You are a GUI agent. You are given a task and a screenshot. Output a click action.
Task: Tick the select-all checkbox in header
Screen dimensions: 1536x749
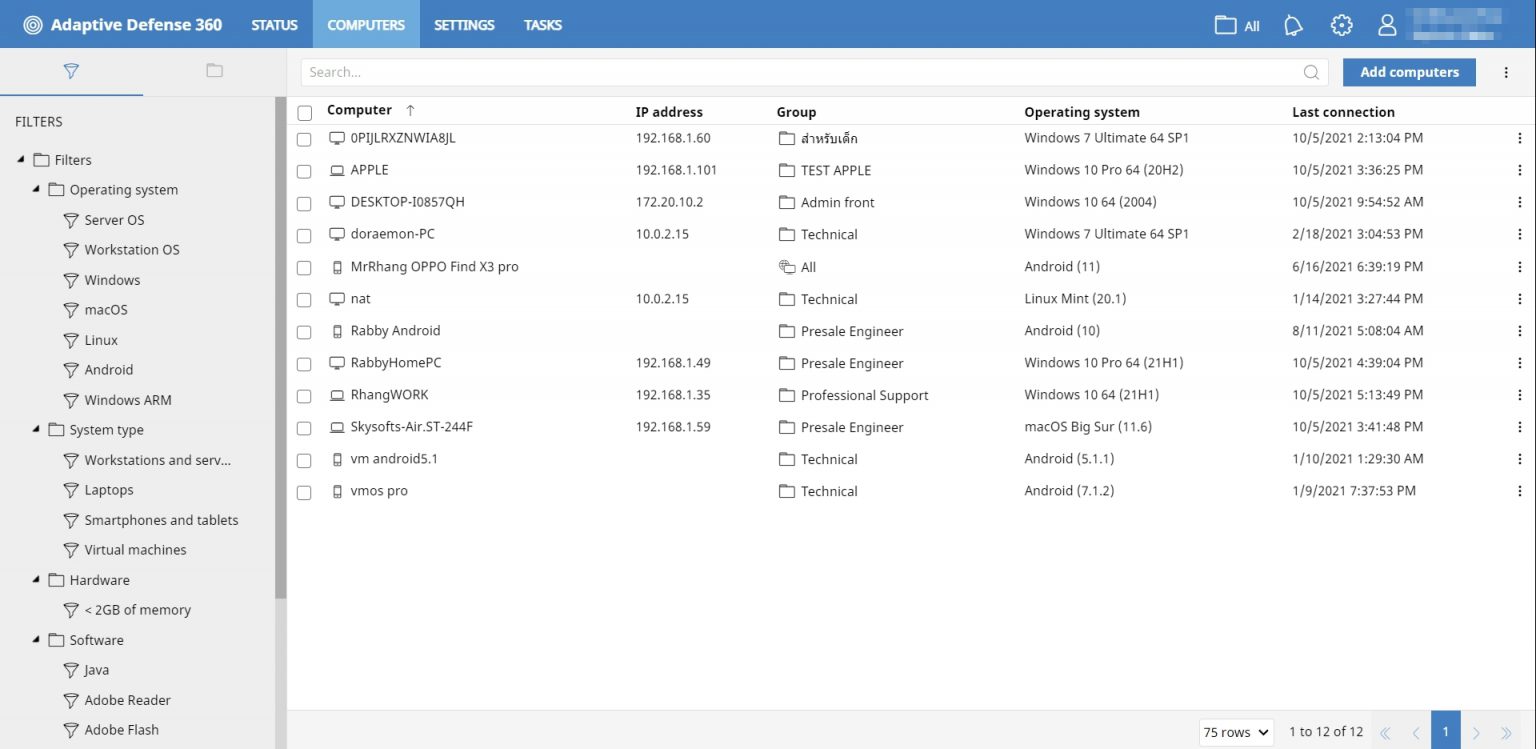point(305,113)
